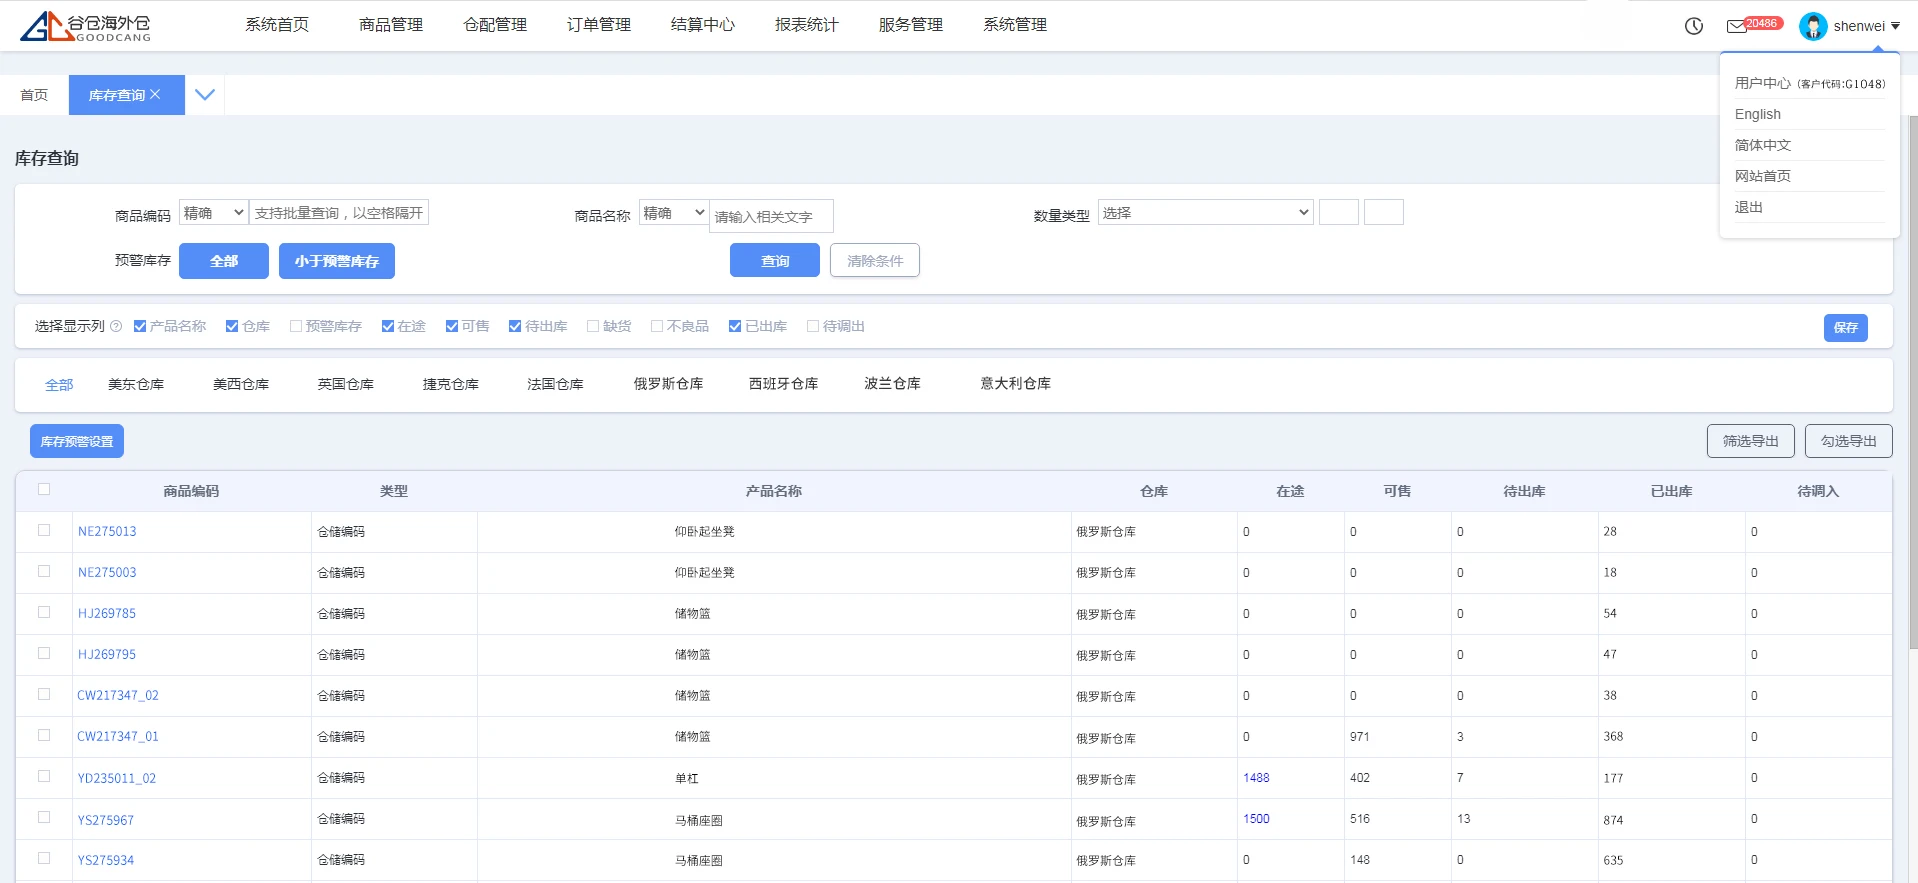Click the GoodCang logo
This screenshot has height=883, width=1918.
[85, 26]
